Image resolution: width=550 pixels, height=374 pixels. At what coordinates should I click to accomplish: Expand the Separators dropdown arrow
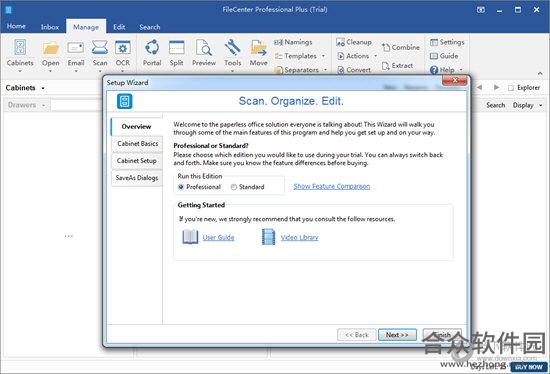325,70
